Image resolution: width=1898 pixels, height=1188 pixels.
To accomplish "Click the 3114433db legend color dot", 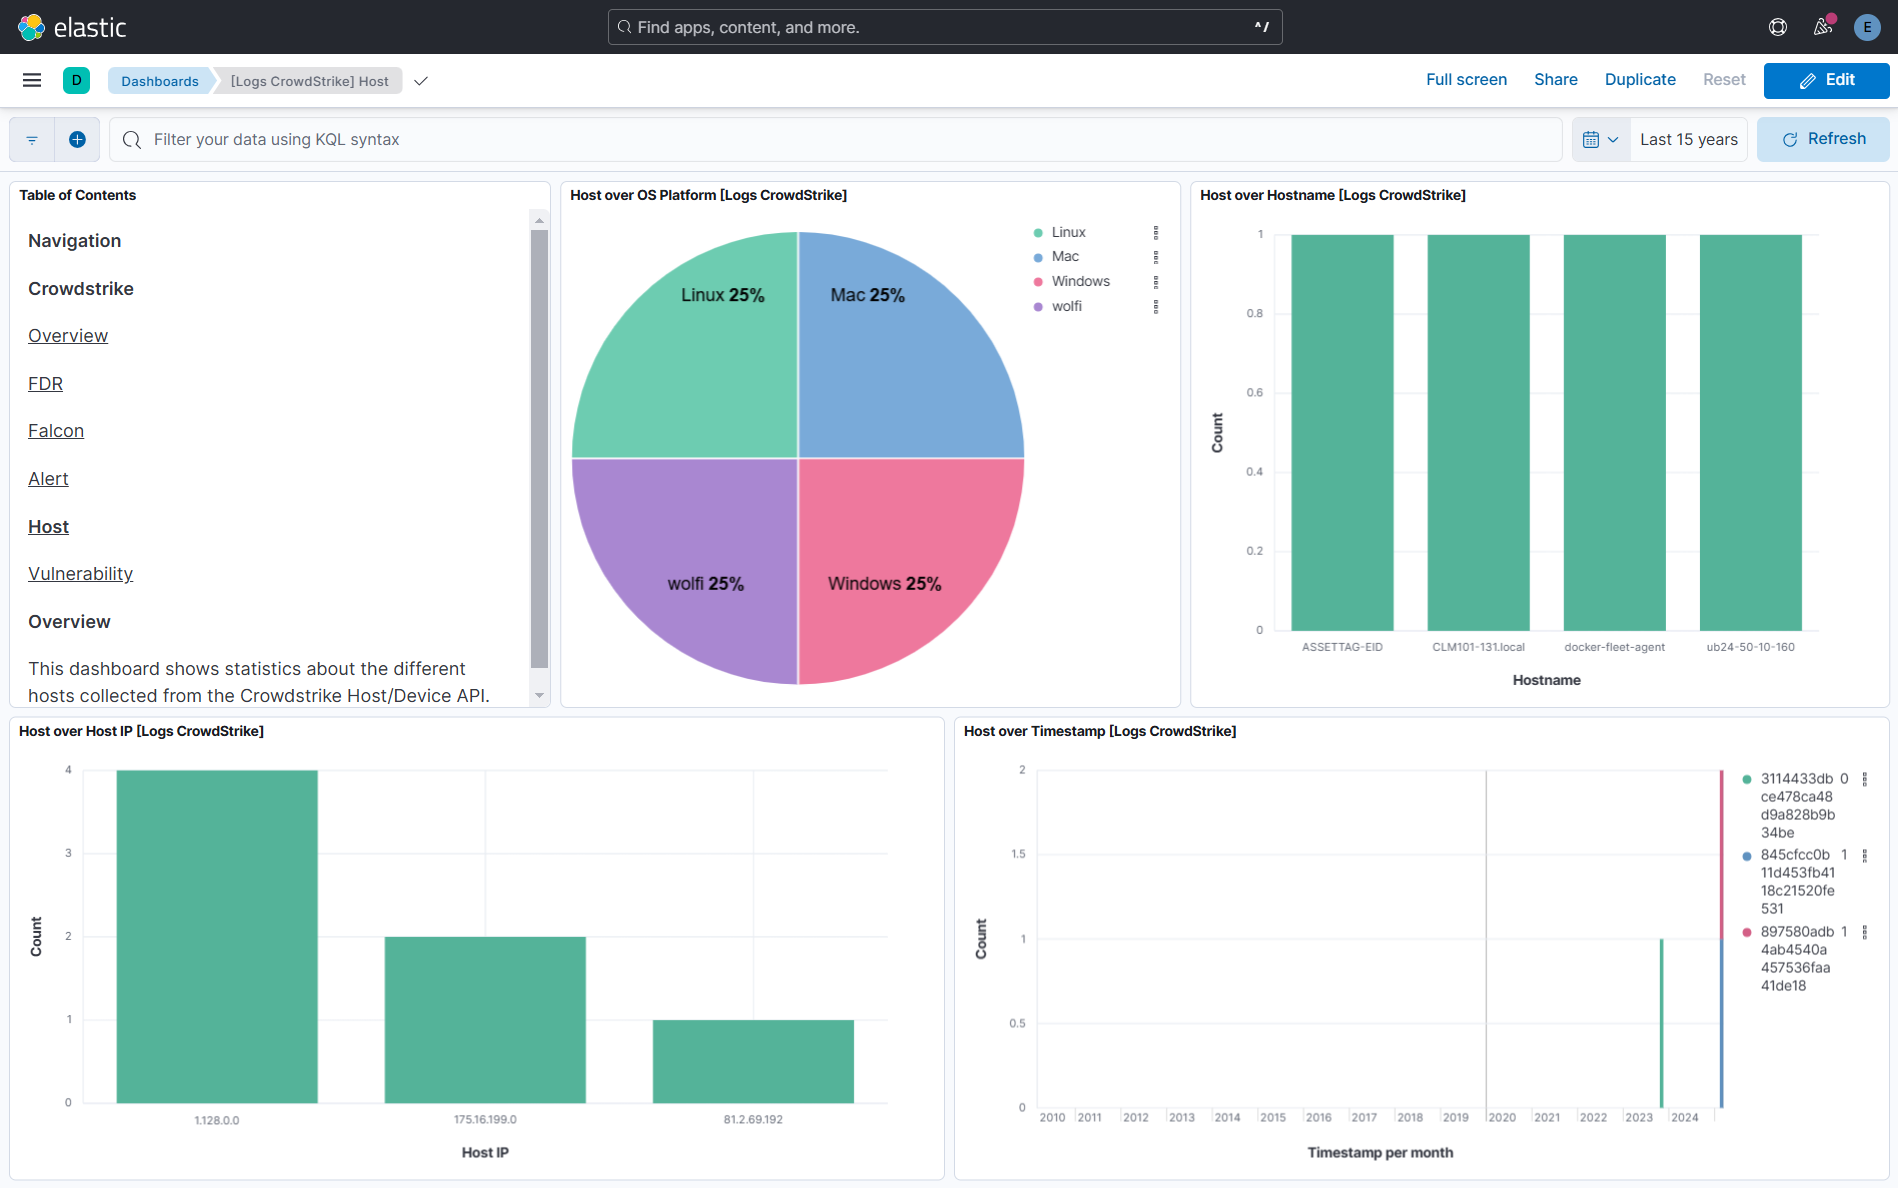I will click(x=1747, y=779).
